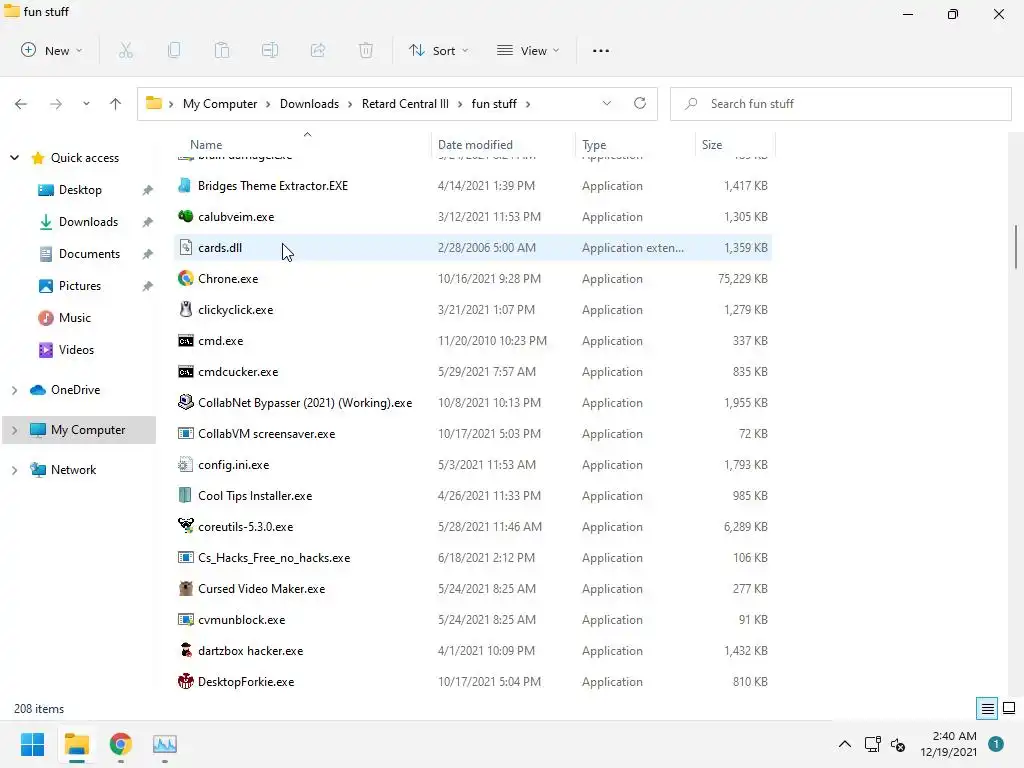Expand address bar history dropdown
Screen dimensions: 1024x768
click(607, 103)
